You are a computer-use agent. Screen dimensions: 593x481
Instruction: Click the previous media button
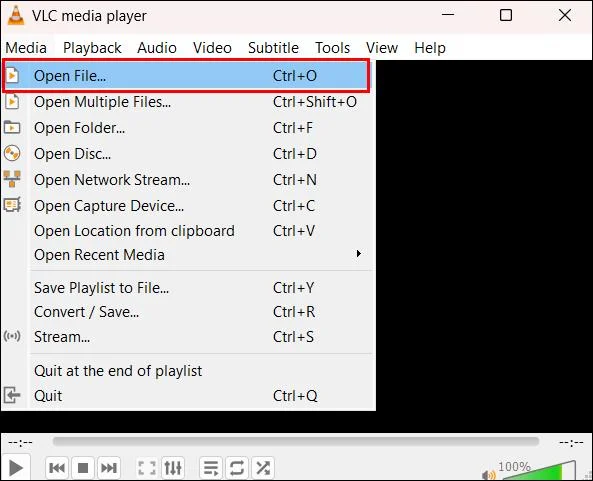57,468
